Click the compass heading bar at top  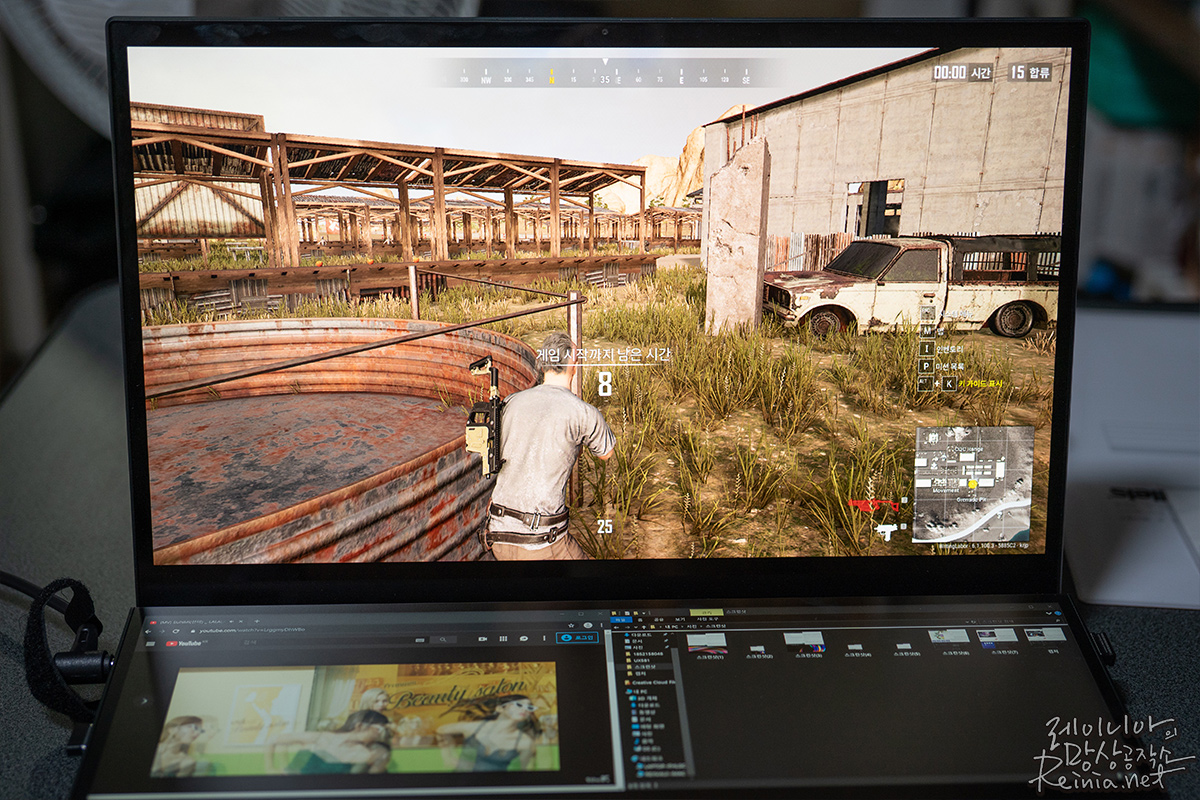[x=605, y=73]
